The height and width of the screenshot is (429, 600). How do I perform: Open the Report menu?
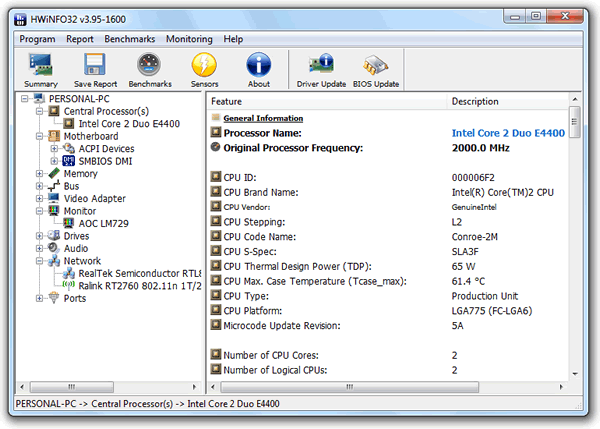80,39
